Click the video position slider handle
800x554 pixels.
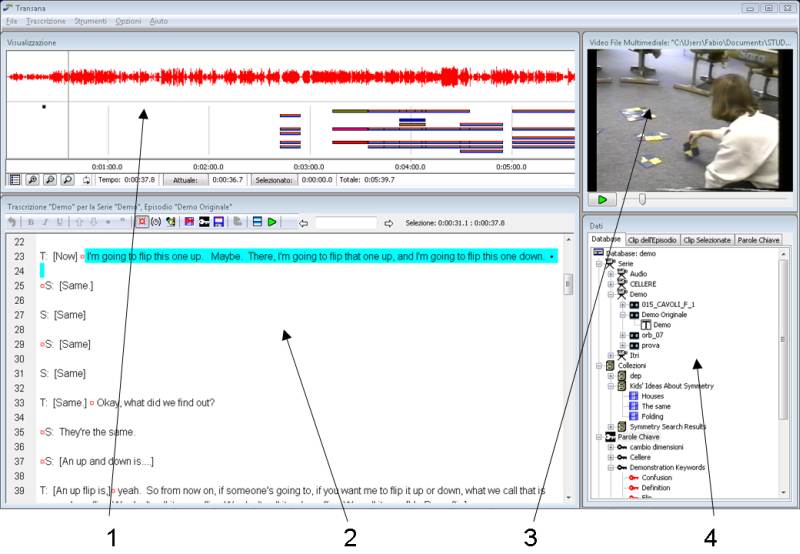pyautogui.click(x=642, y=199)
